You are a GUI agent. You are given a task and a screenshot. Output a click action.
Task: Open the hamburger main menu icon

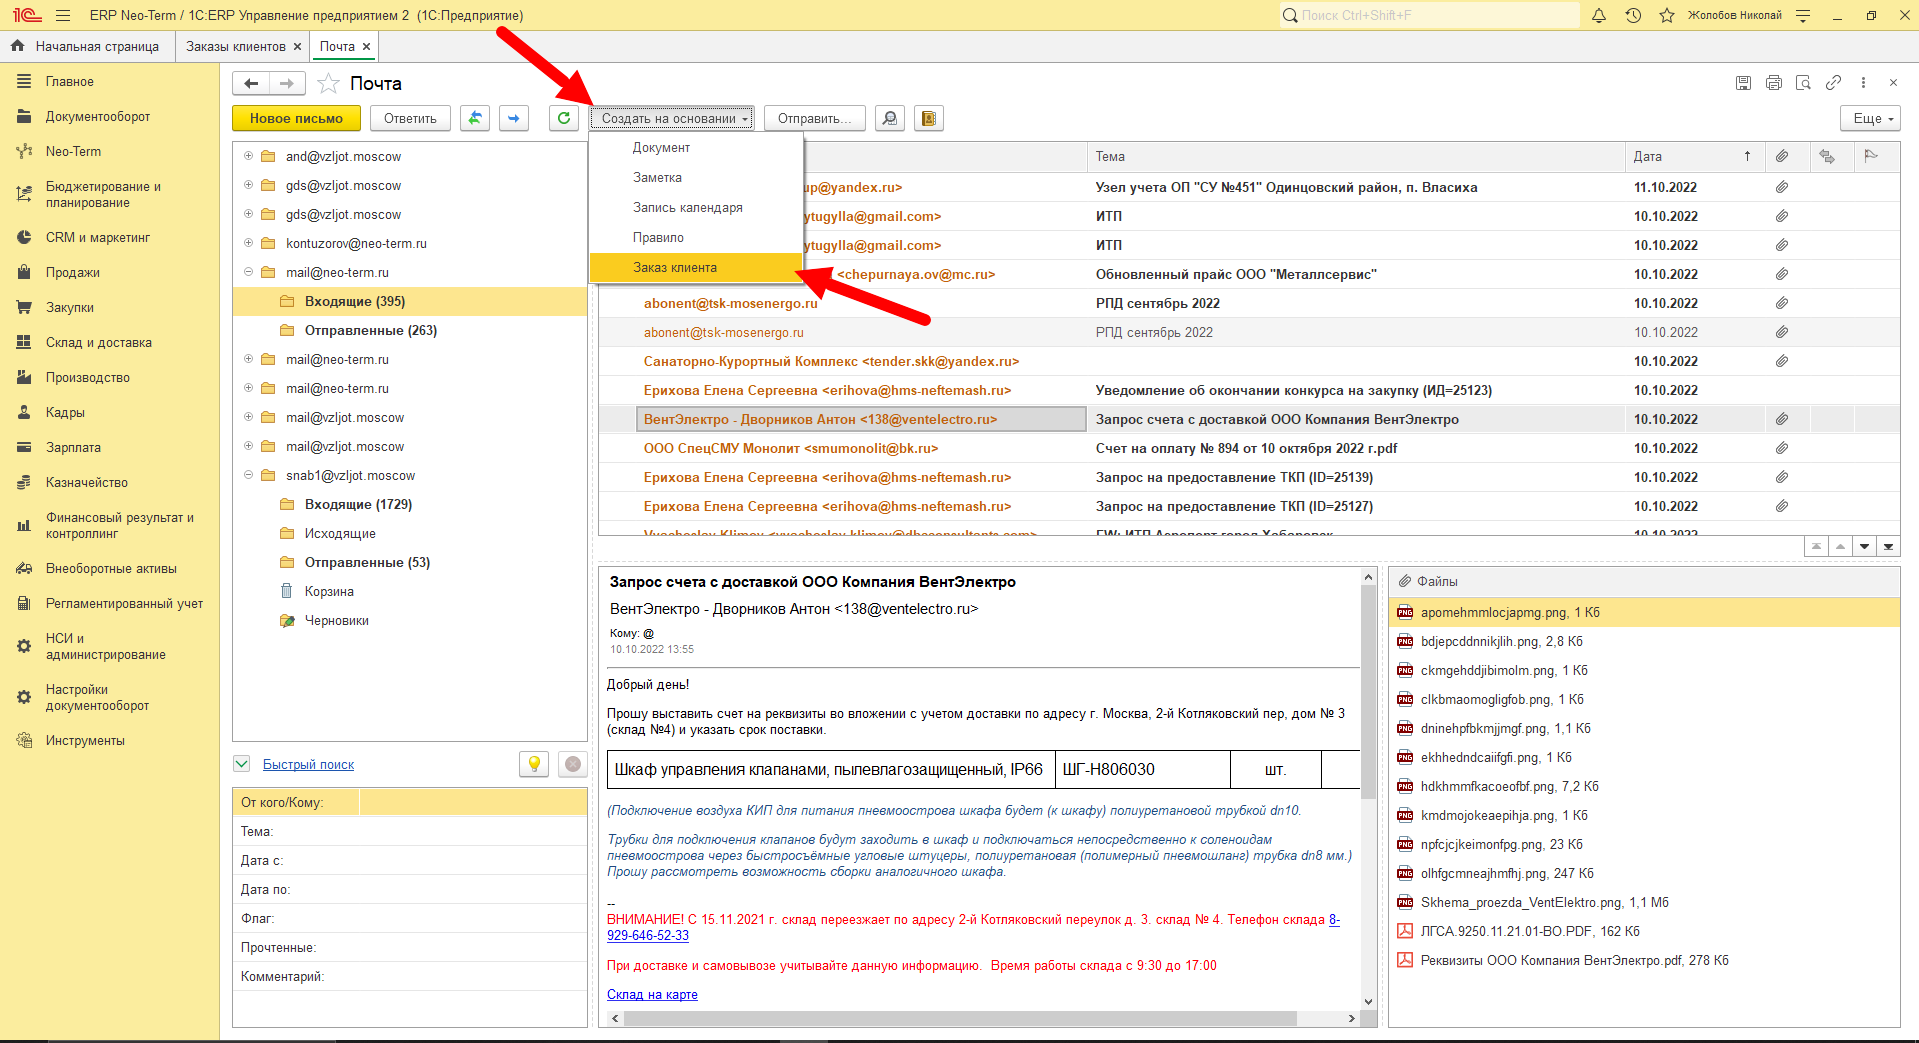pos(63,15)
